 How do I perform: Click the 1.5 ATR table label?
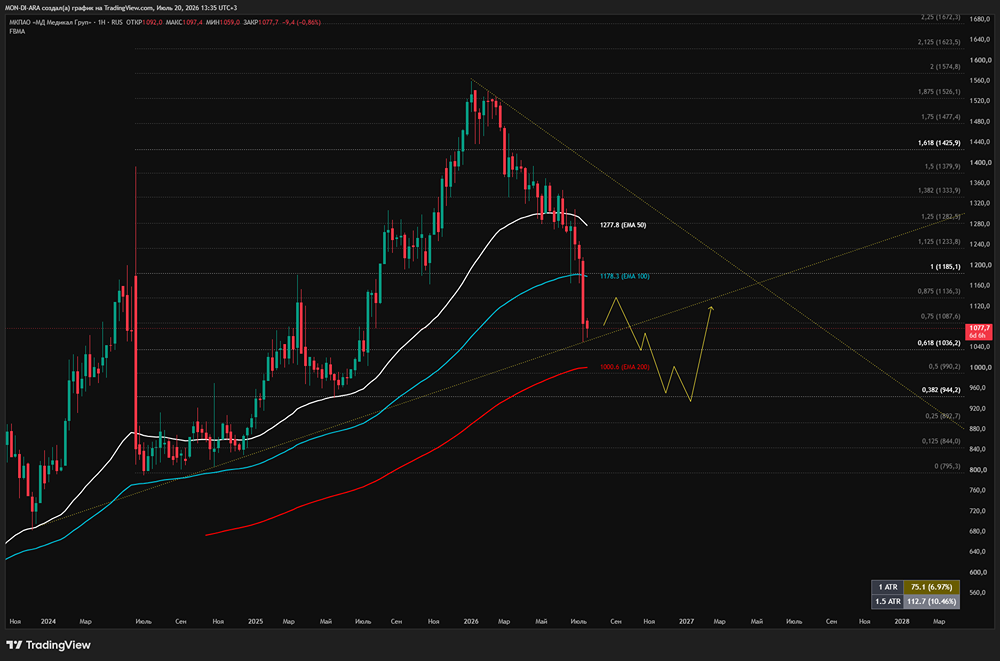888,601
